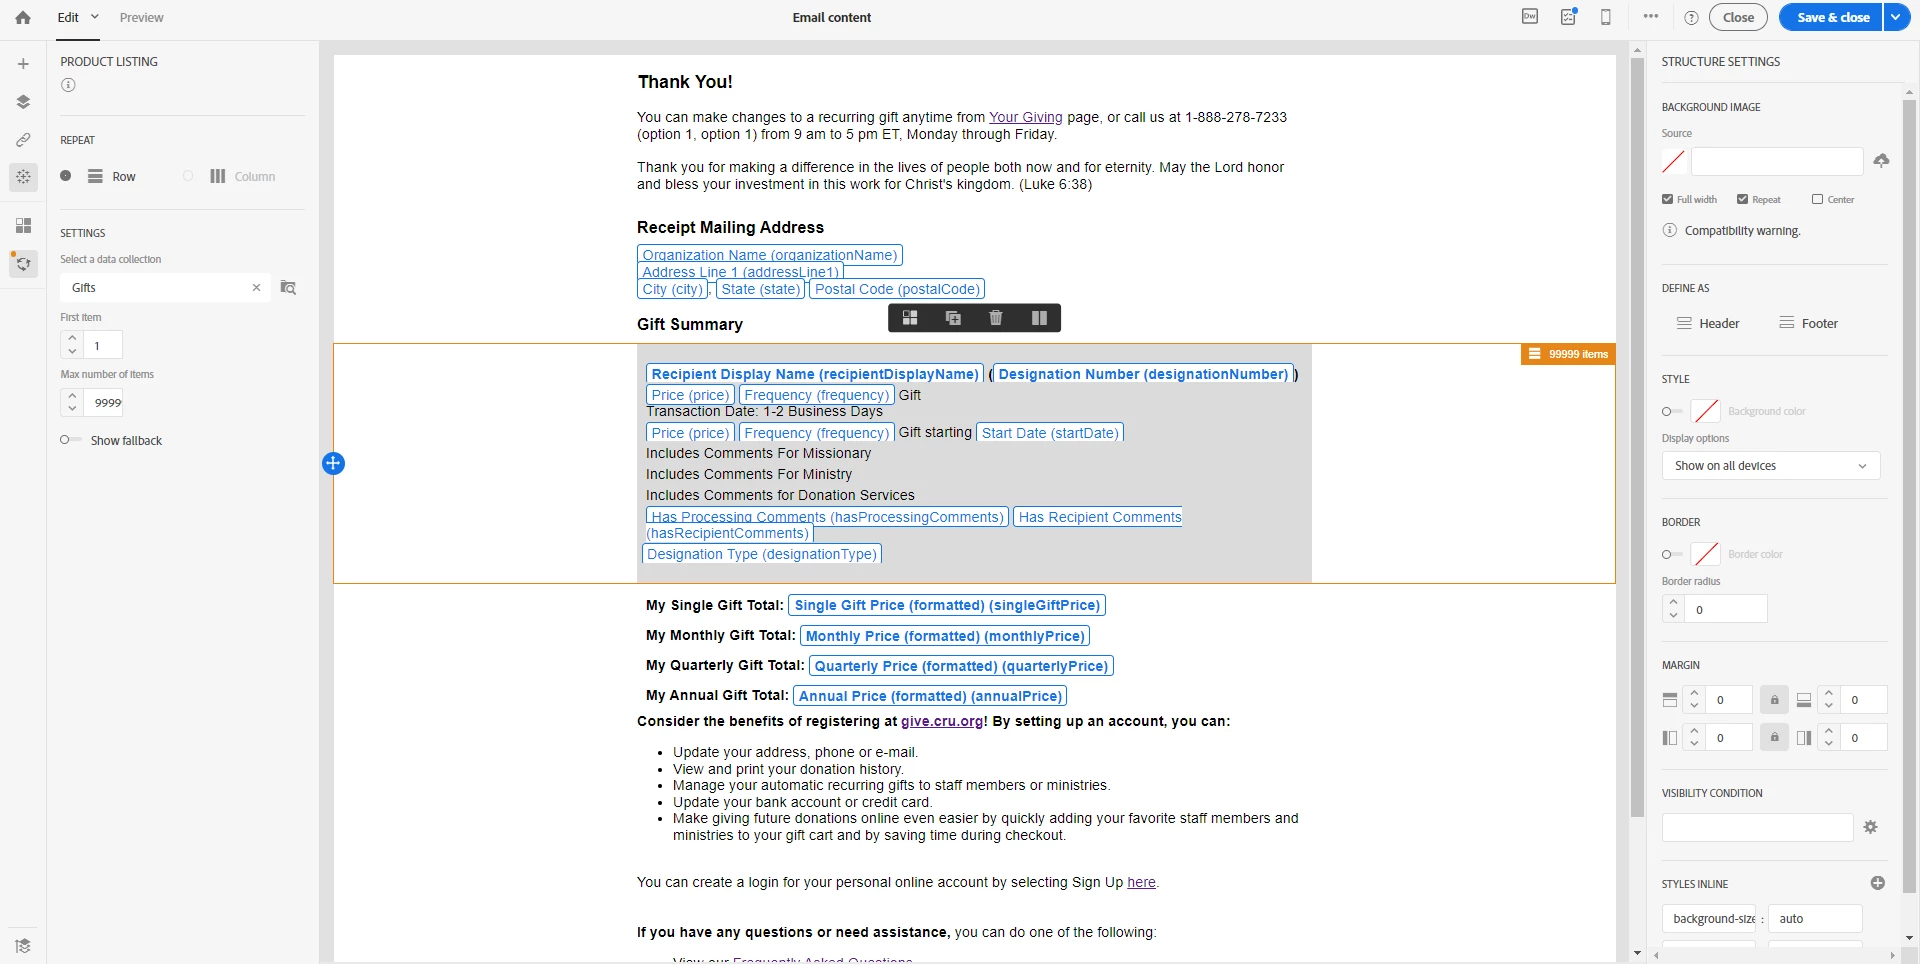Define structure as Footer

[x=1809, y=323]
